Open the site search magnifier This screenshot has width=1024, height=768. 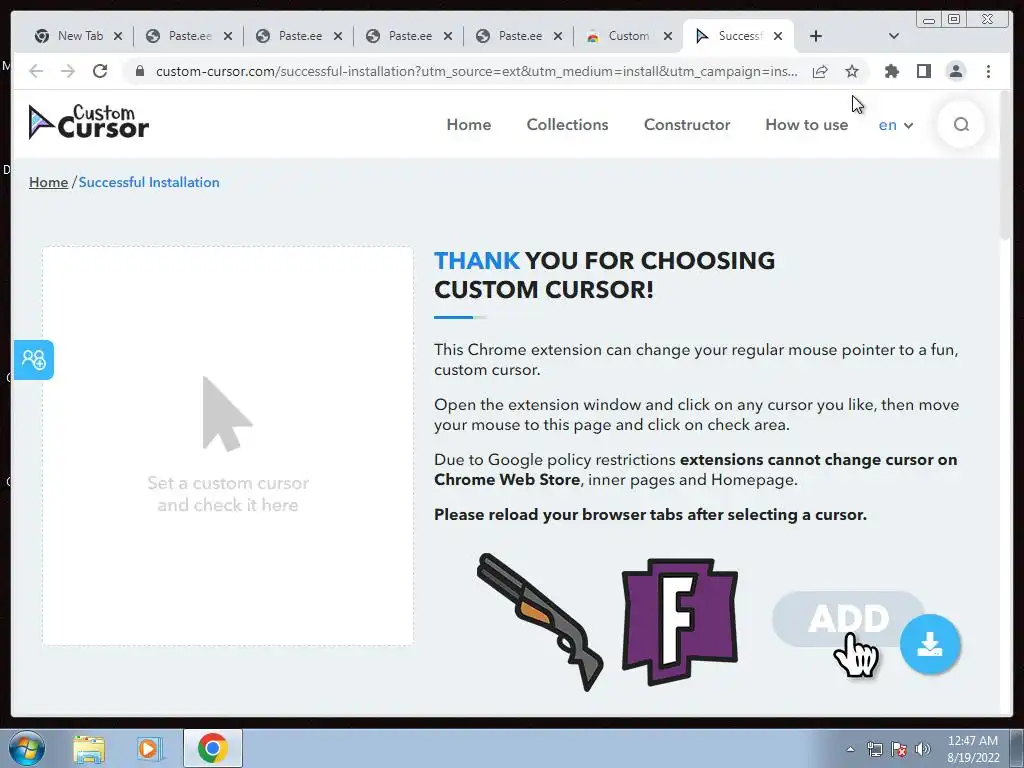(961, 124)
